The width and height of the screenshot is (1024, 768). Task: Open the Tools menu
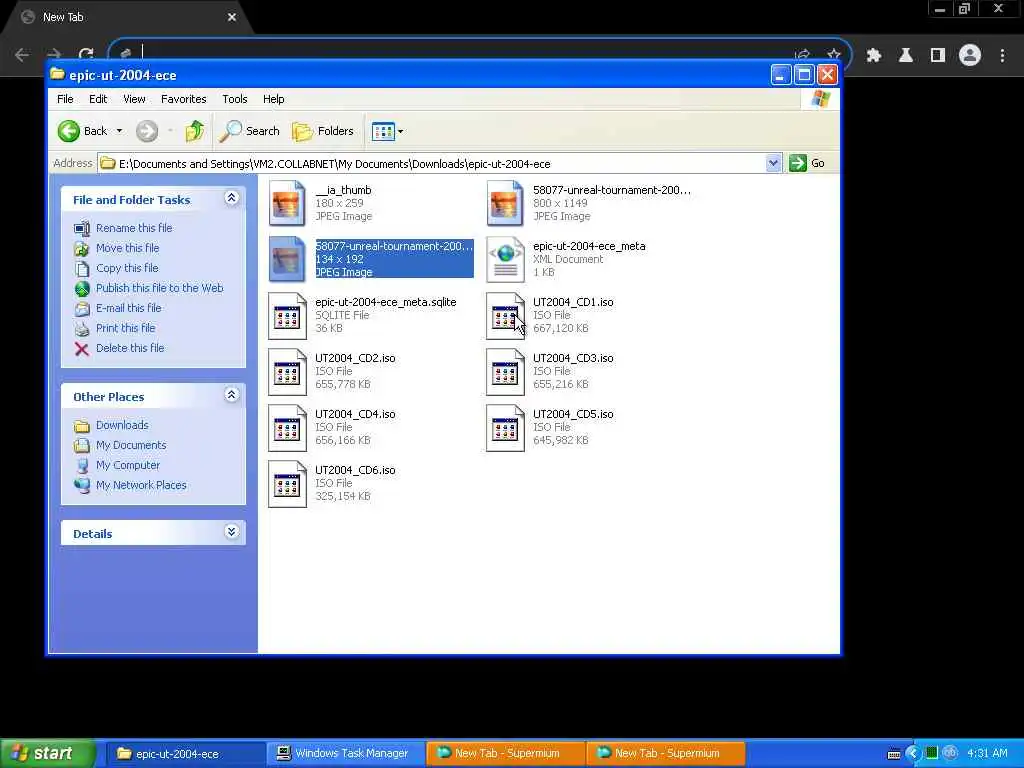234,99
